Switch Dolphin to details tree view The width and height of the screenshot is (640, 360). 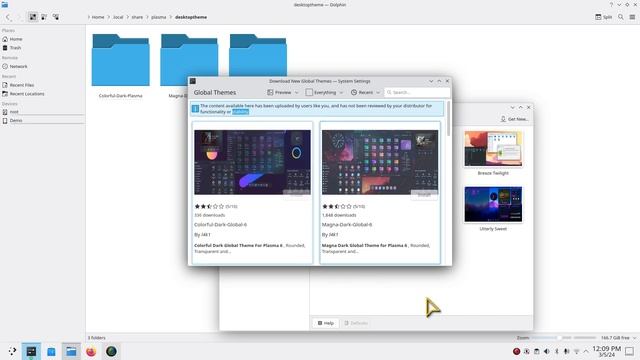56,17
